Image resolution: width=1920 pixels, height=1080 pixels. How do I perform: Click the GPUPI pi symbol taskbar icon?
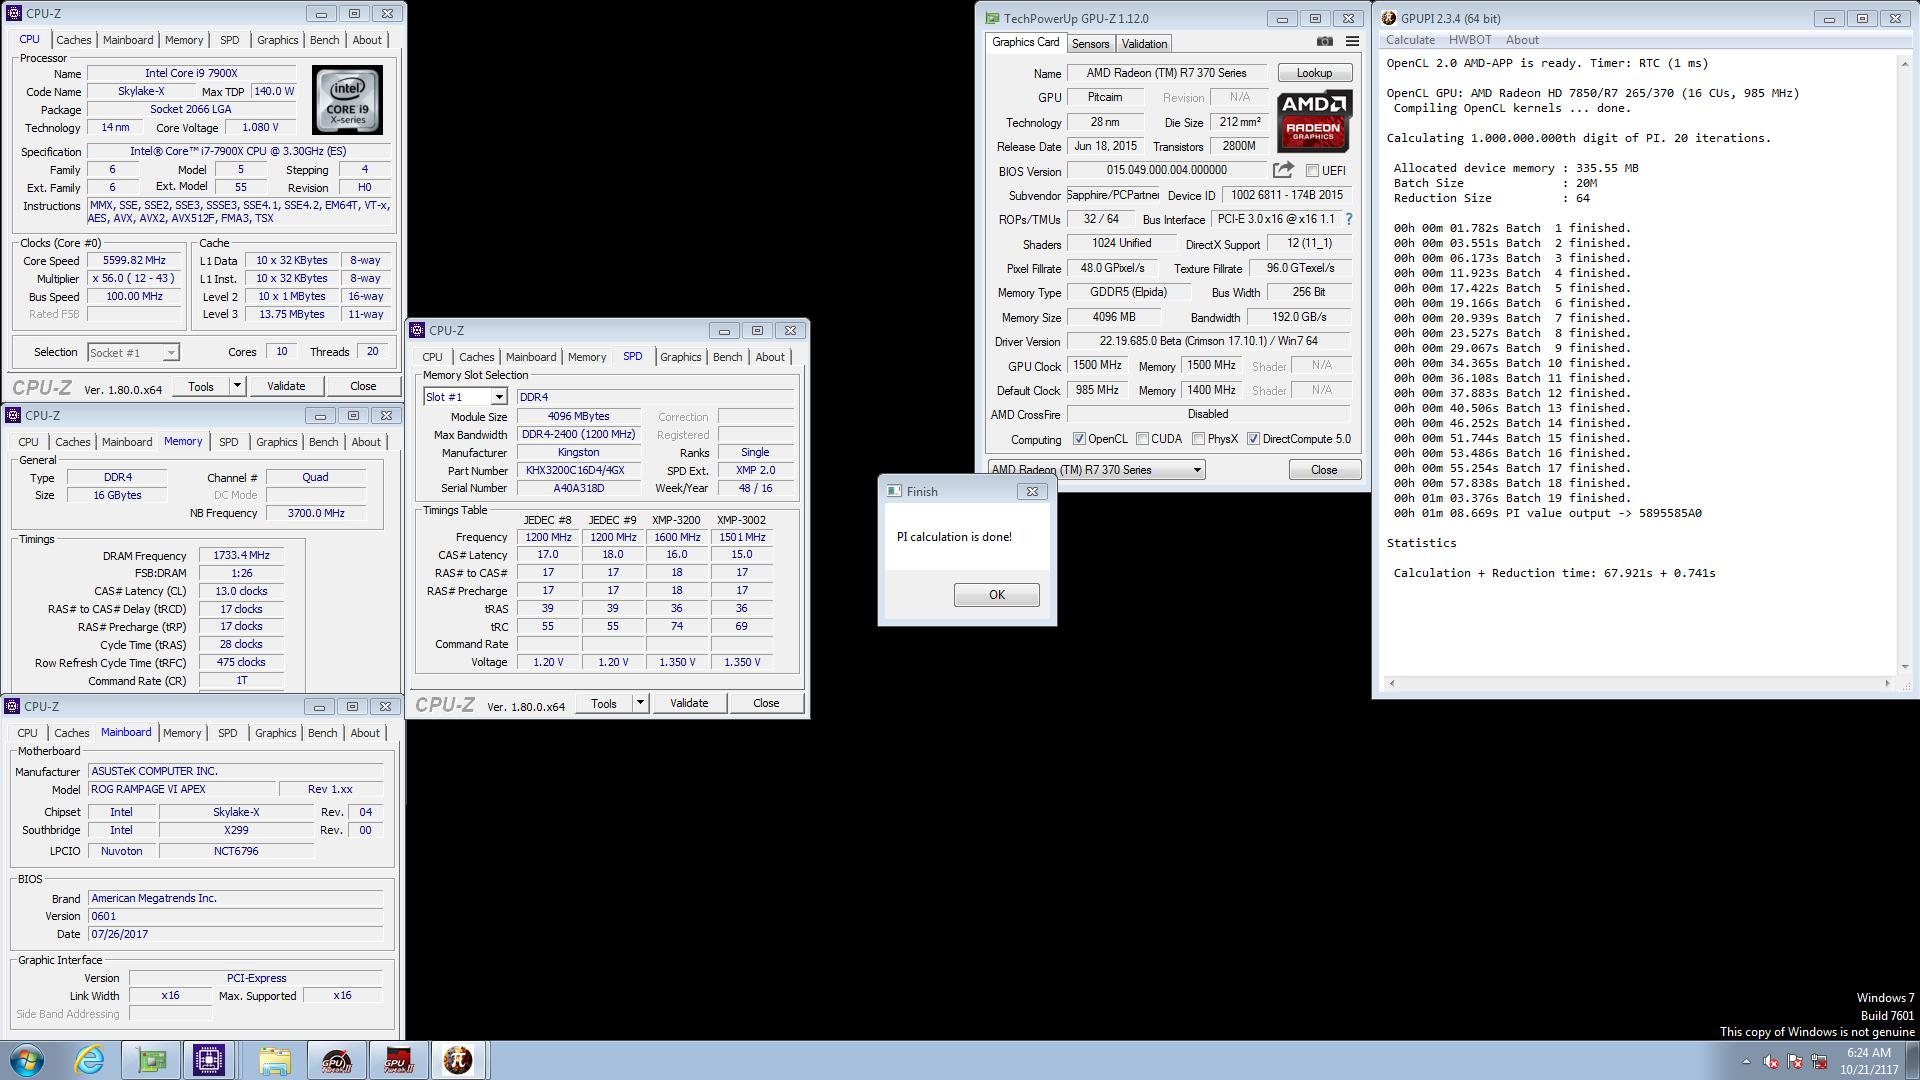coord(458,1060)
